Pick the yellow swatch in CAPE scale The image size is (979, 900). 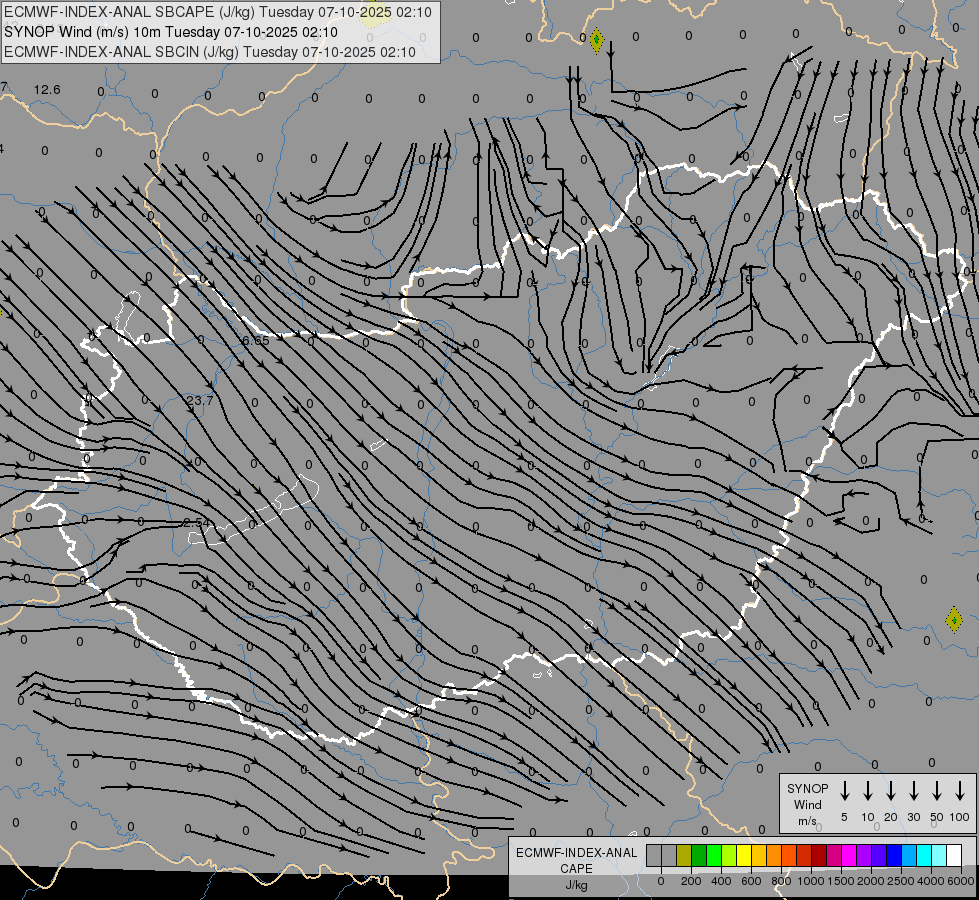(x=744, y=855)
